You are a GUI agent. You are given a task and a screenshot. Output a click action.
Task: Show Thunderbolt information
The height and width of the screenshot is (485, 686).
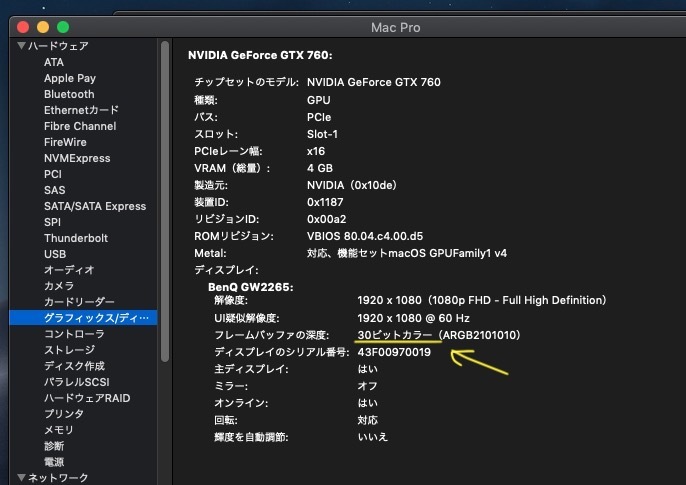[76, 238]
